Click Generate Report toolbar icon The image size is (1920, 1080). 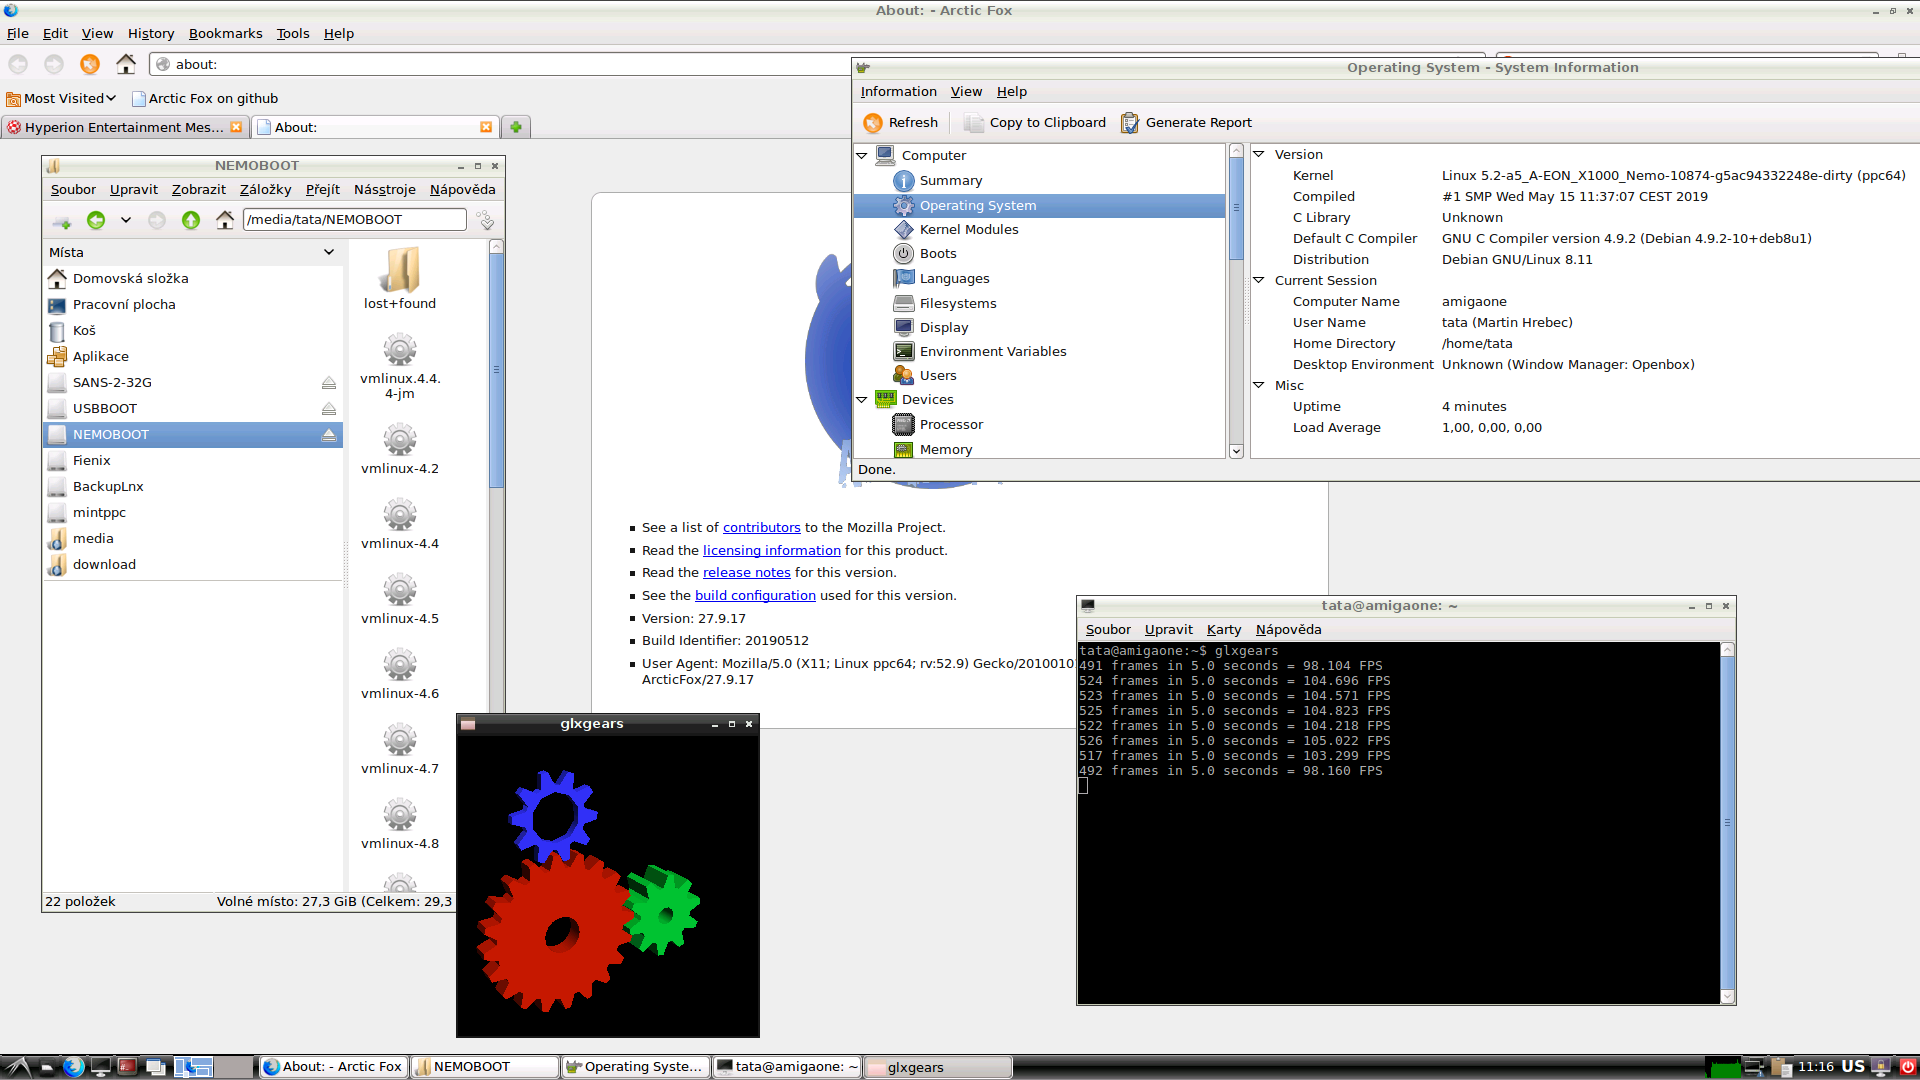[x=1130, y=123]
